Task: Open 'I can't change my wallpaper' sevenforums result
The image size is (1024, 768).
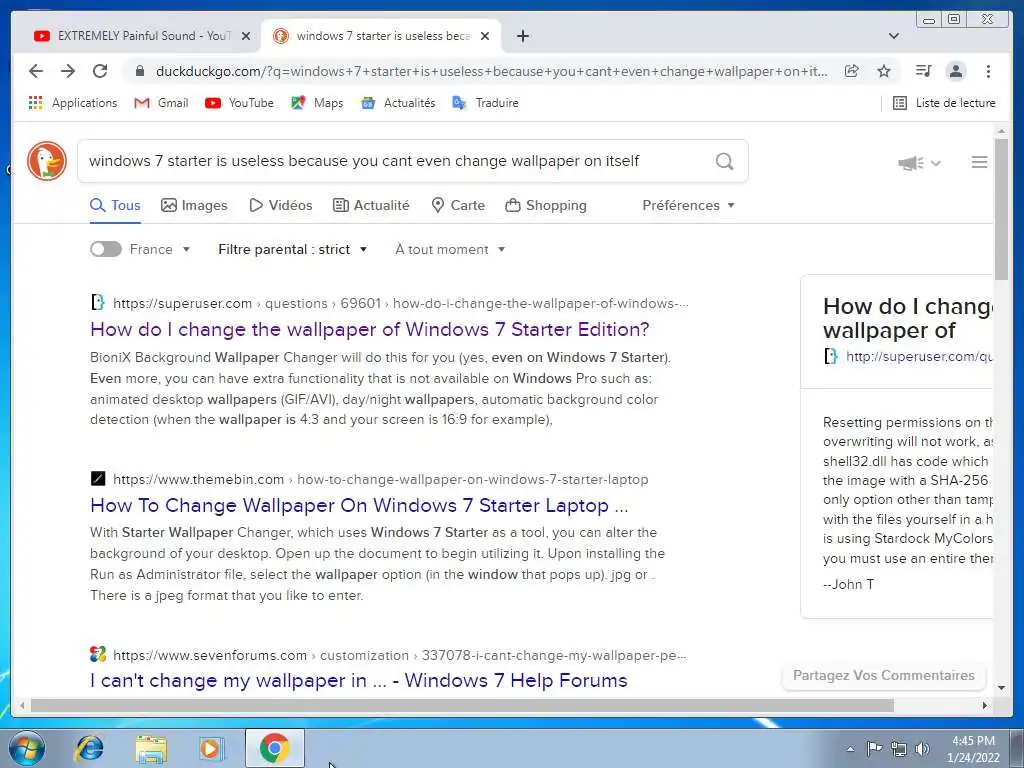Action: 359,680
